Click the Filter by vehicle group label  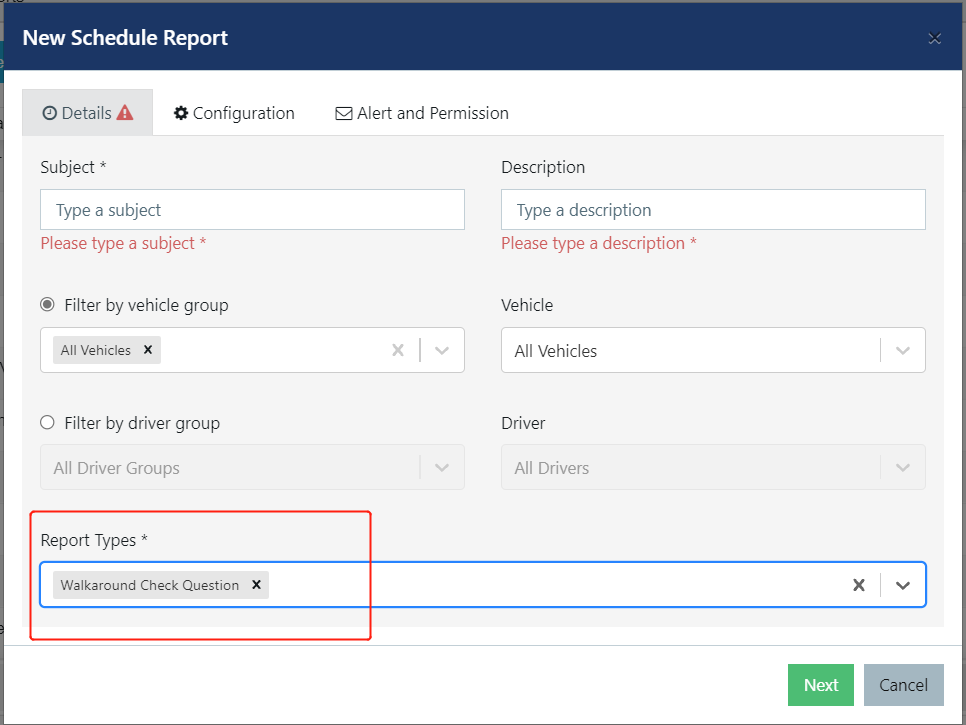(147, 305)
